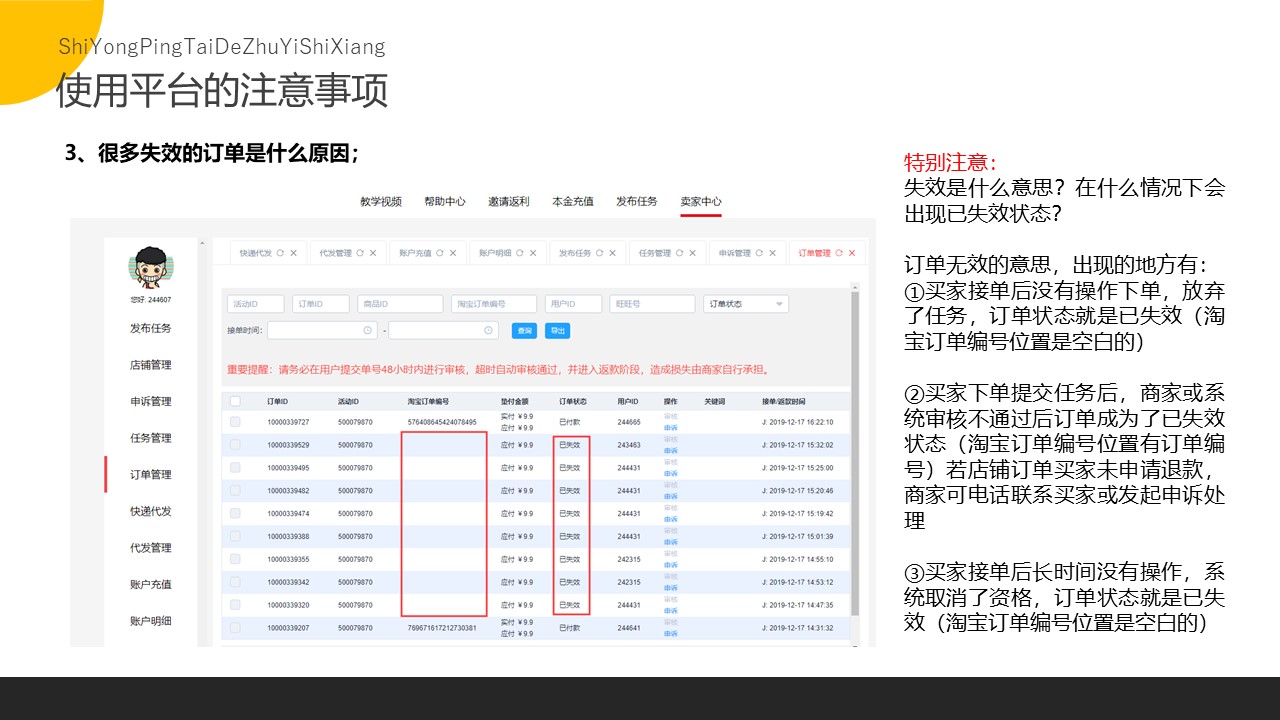Close the 发布任务 tab
Image resolution: width=1280 pixels, height=720 pixels.
click(x=613, y=253)
